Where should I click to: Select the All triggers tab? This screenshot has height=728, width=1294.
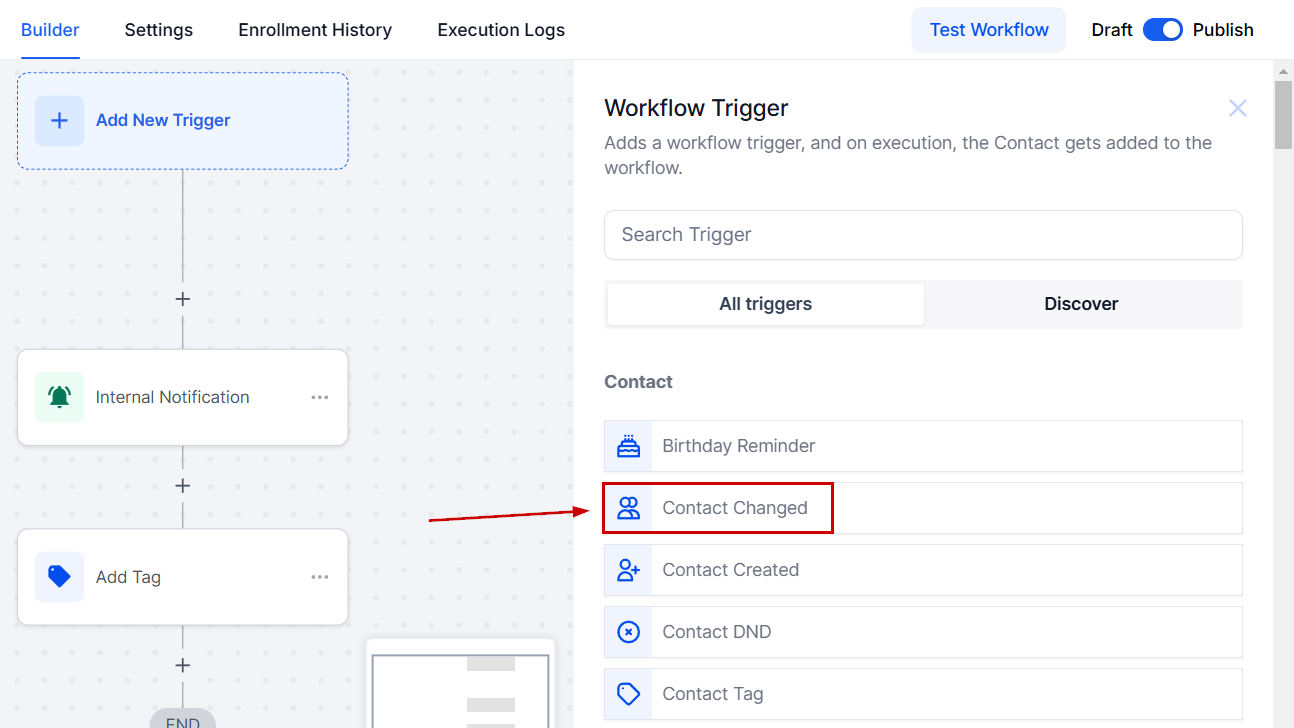(x=766, y=304)
